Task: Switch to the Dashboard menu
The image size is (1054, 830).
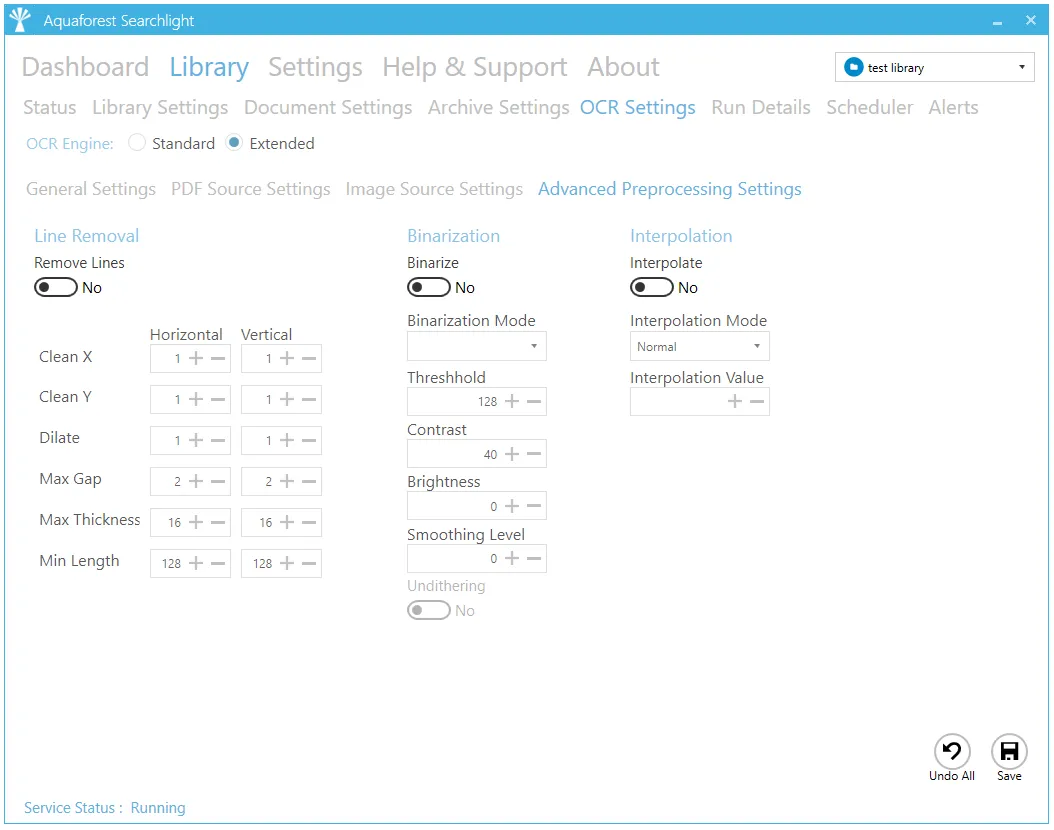Action: [x=85, y=67]
